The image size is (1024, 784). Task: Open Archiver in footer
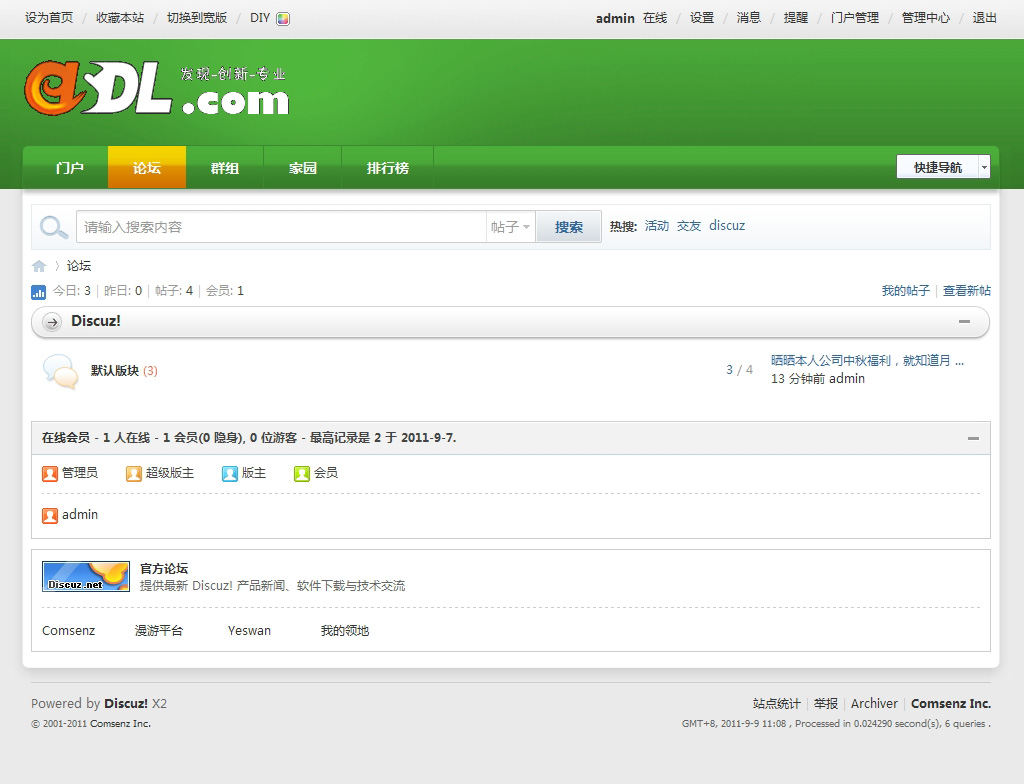874,704
